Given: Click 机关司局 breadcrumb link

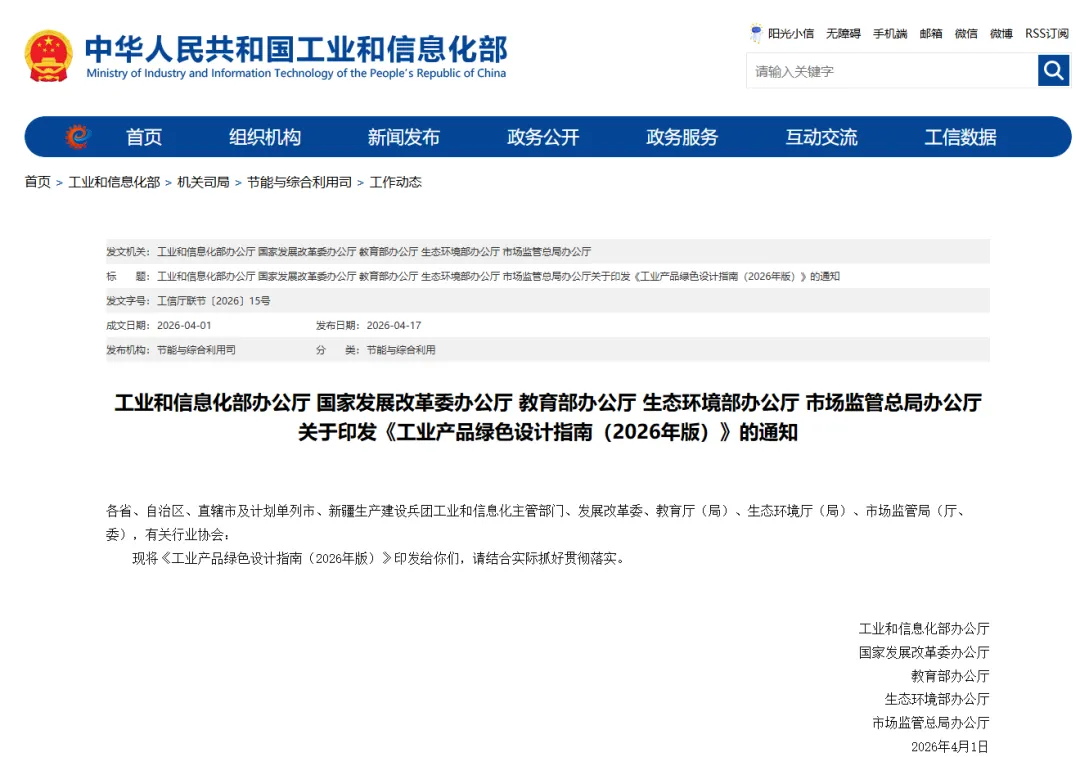Looking at the screenshot, I should [x=203, y=182].
